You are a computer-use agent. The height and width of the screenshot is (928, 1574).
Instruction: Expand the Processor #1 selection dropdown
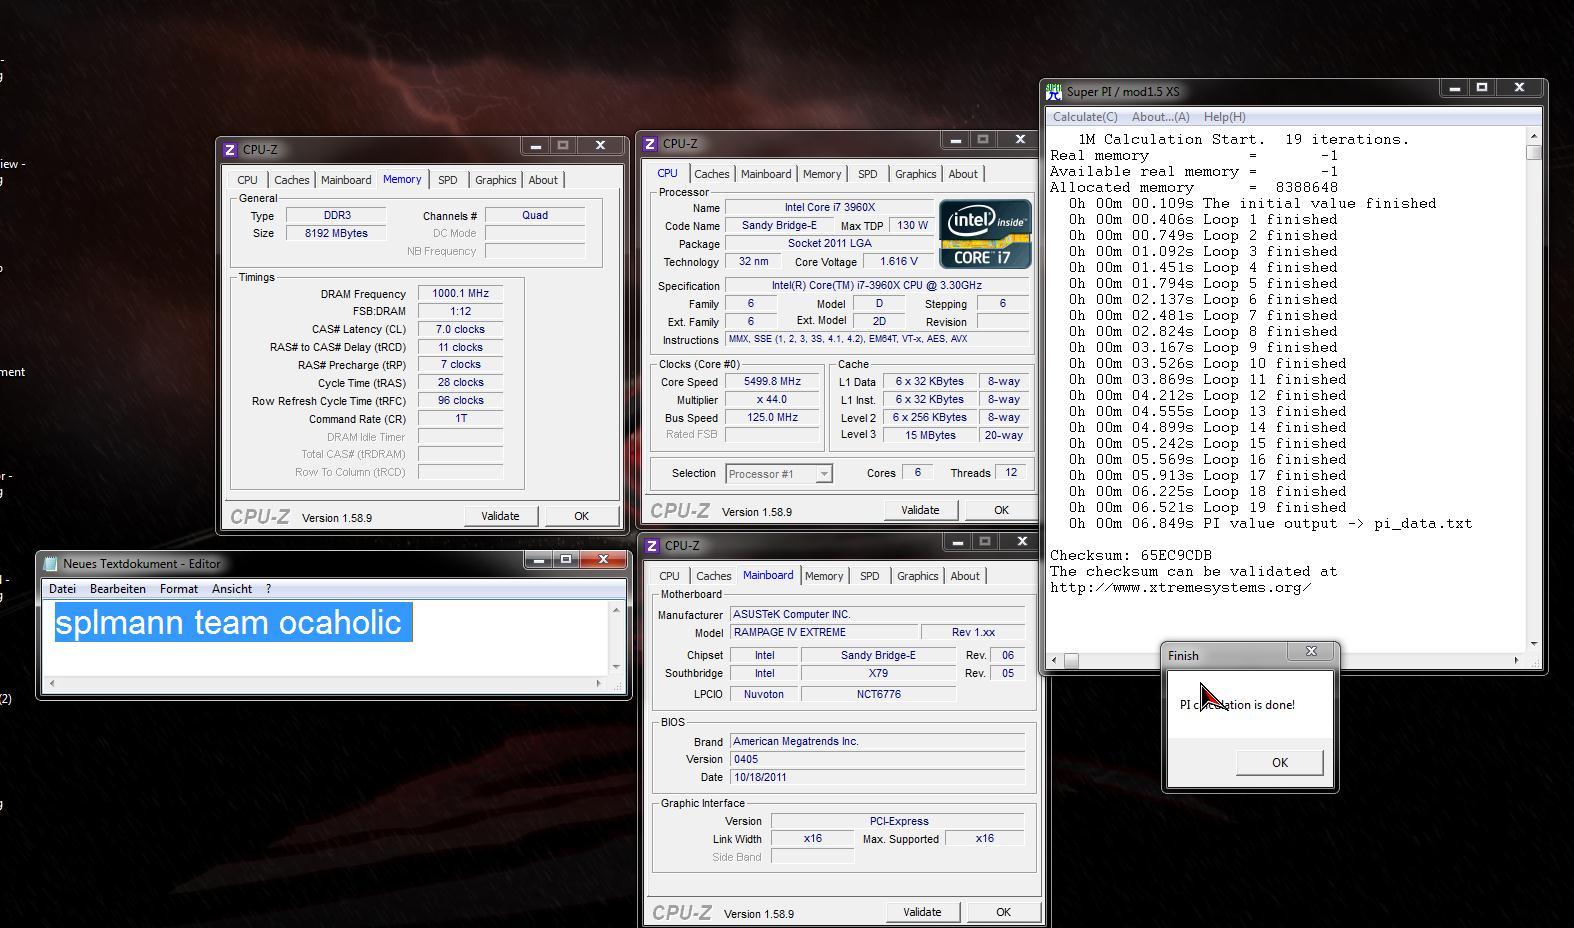click(824, 474)
